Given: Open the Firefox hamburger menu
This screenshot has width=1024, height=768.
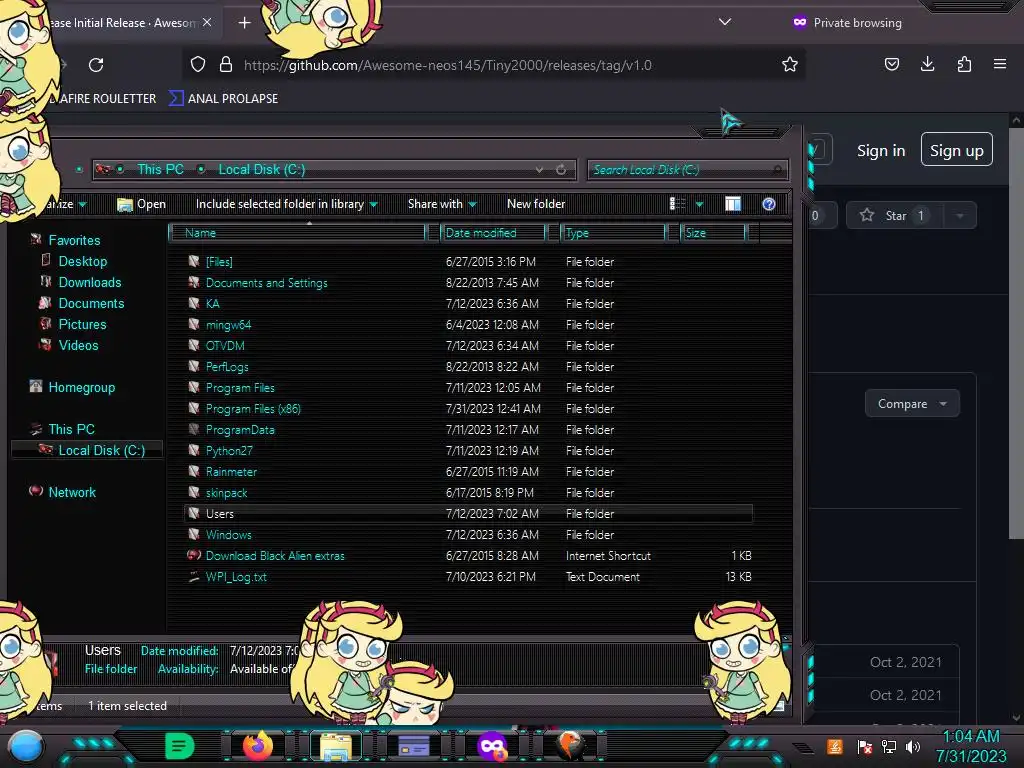Looking at the screenshot, I should (x=1000, y=64).
